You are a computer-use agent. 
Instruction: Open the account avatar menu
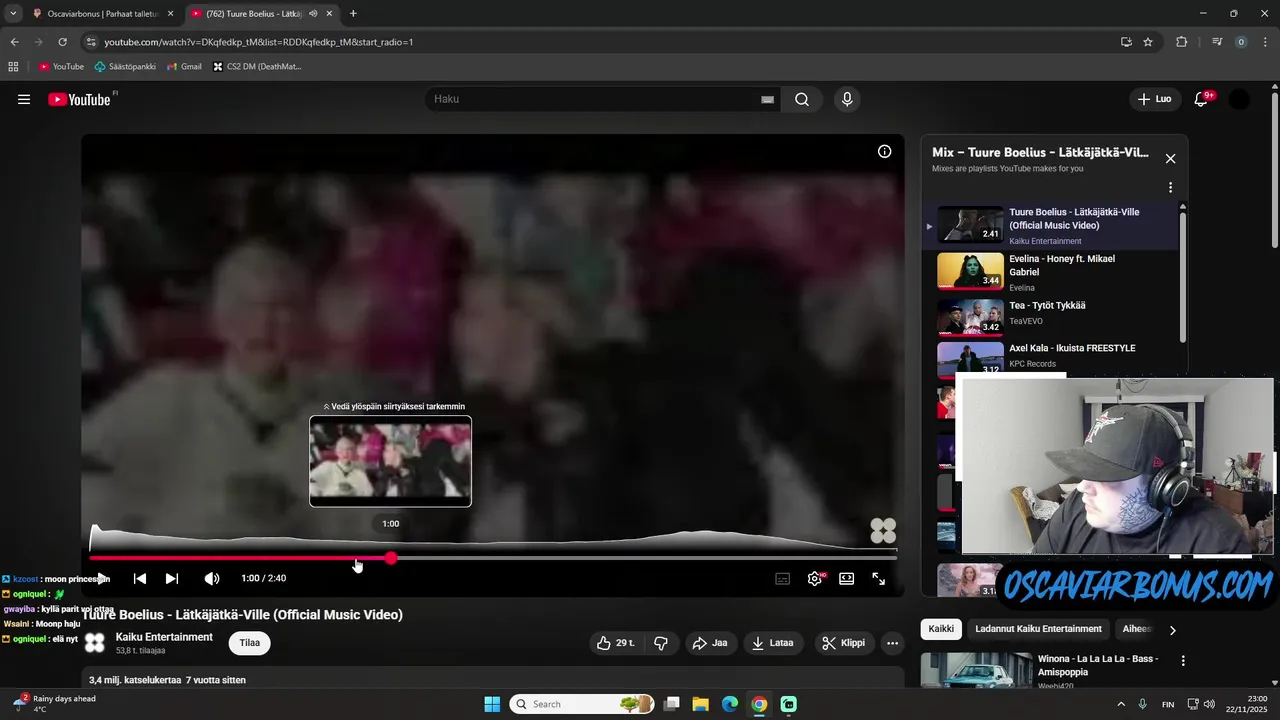pyautogui.click(x=1239, y=99)
